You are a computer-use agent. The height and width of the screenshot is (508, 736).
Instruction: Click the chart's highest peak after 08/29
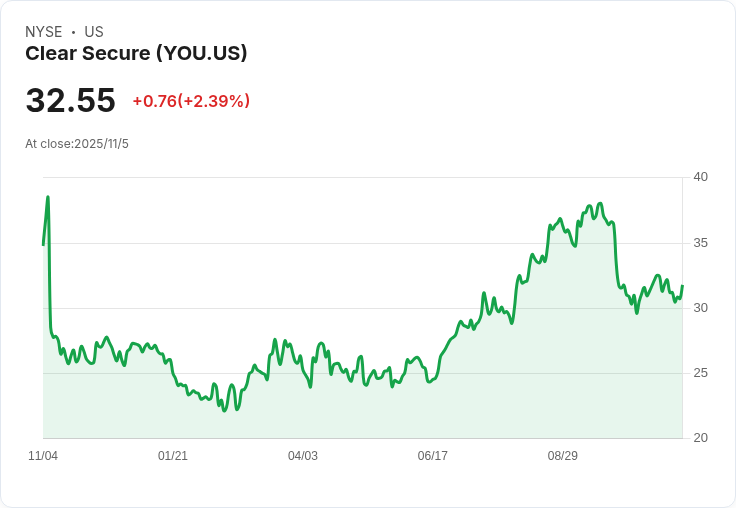600,204
